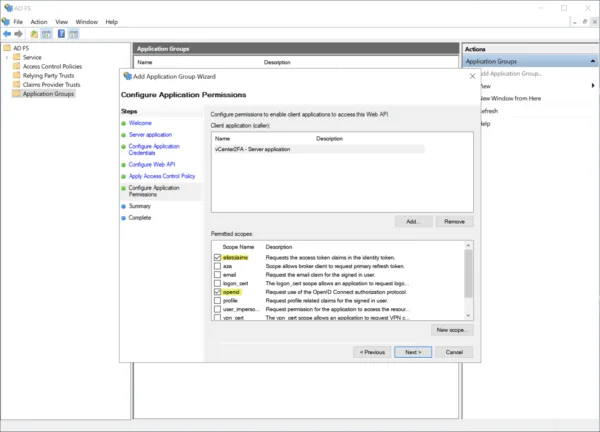The image size is (600, 432).
Task: Click the Forward arrow toolbar icon
Action: pyautogui.click(x=18, y=34)
